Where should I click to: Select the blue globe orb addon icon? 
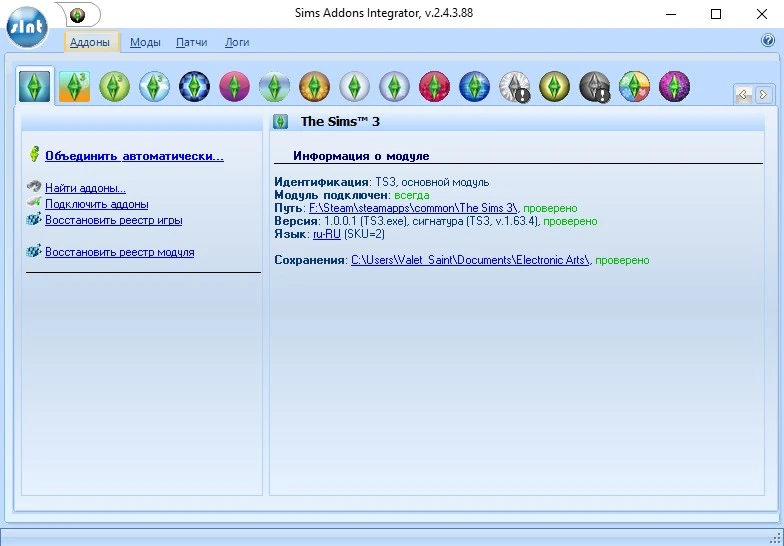(474, 86)
